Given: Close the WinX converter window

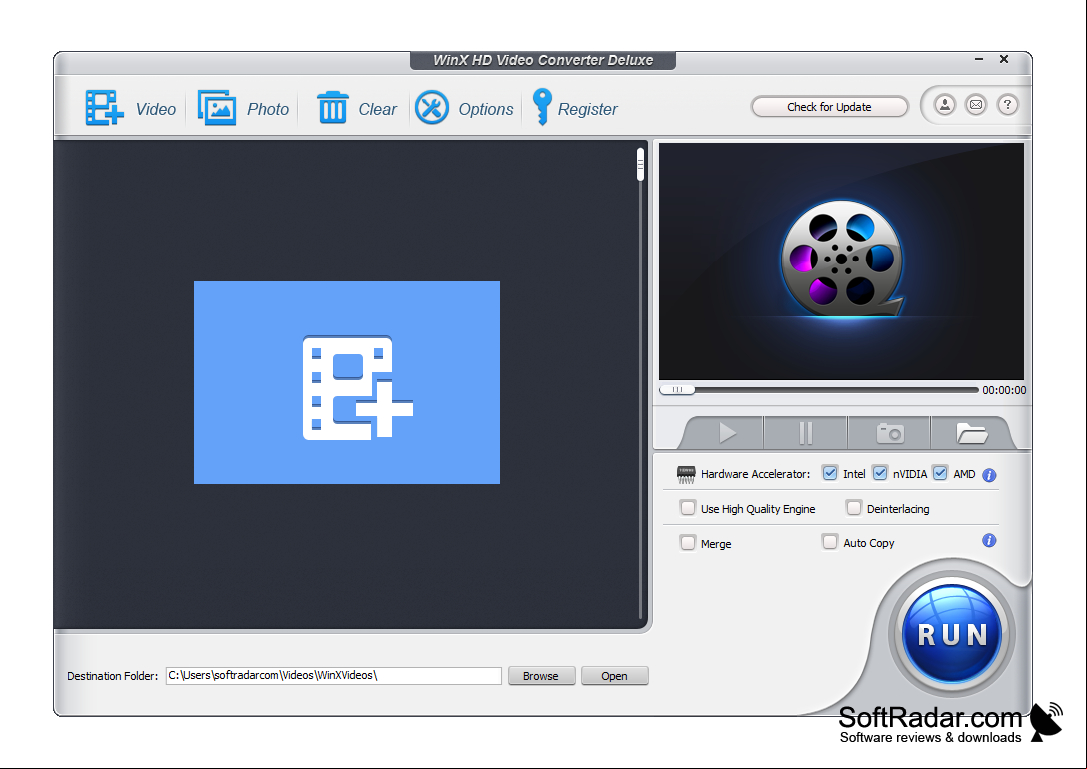Looking at the screenshot, I should [x=1004, y=60].
